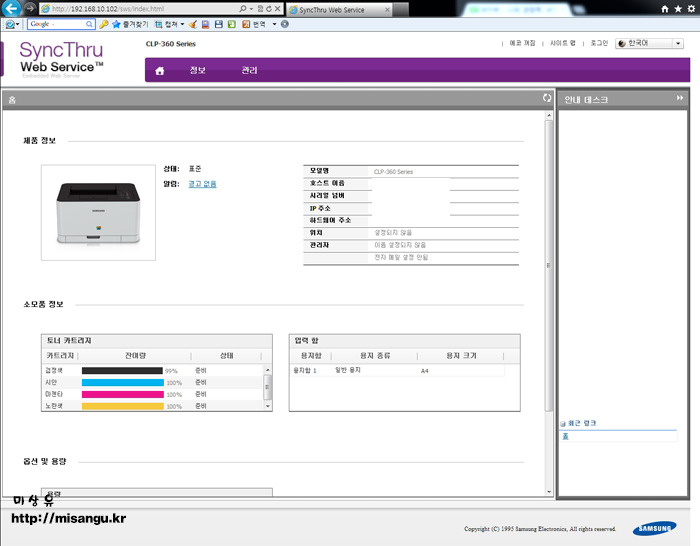Viewport: 700px width, 546px height.
Task: Click the 에코 꺼짐 link at top
Action: tap(522, 43)
